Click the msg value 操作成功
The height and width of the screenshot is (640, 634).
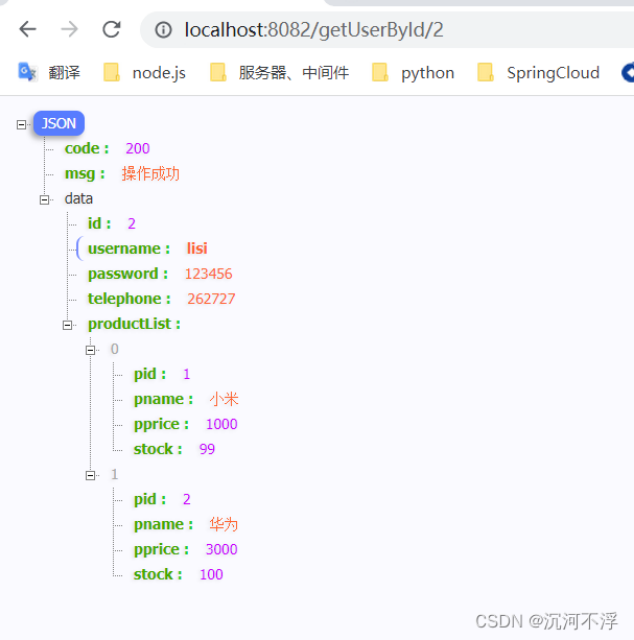150,174
